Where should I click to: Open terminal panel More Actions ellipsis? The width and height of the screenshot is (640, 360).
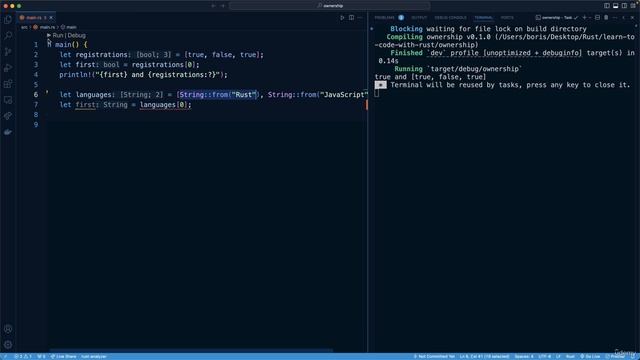tap(615, 18)
